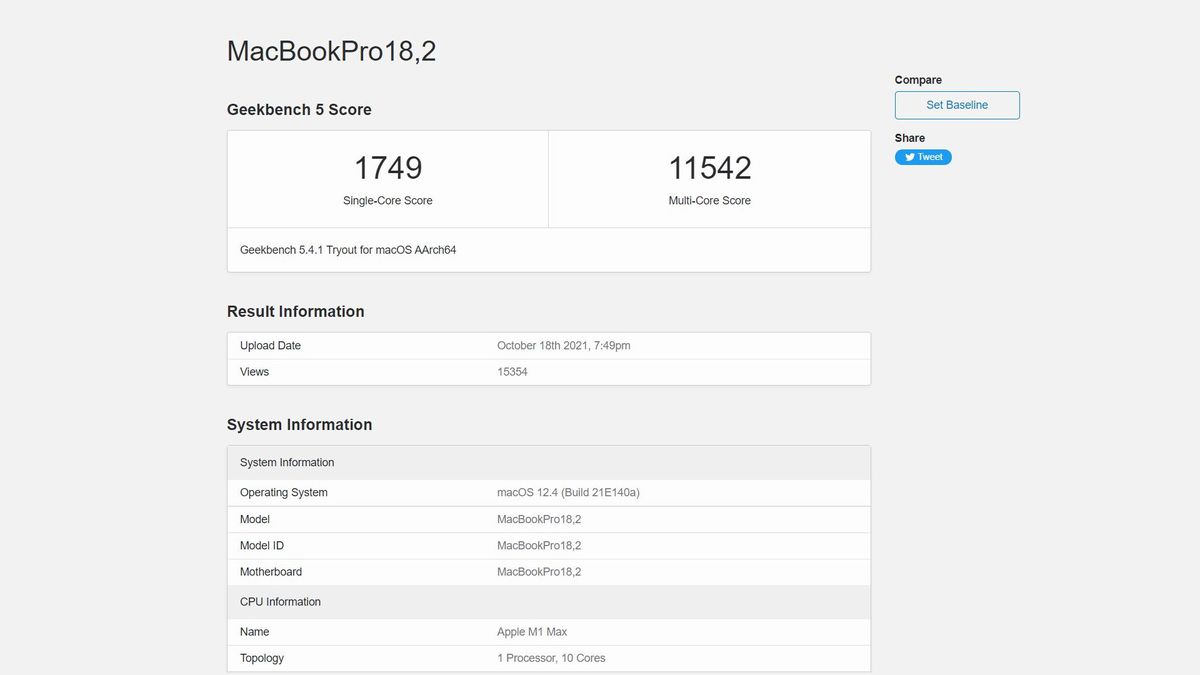The image size is (1200, 675).
Task: Share this result using the Tweet button
Action: point(923,157)
